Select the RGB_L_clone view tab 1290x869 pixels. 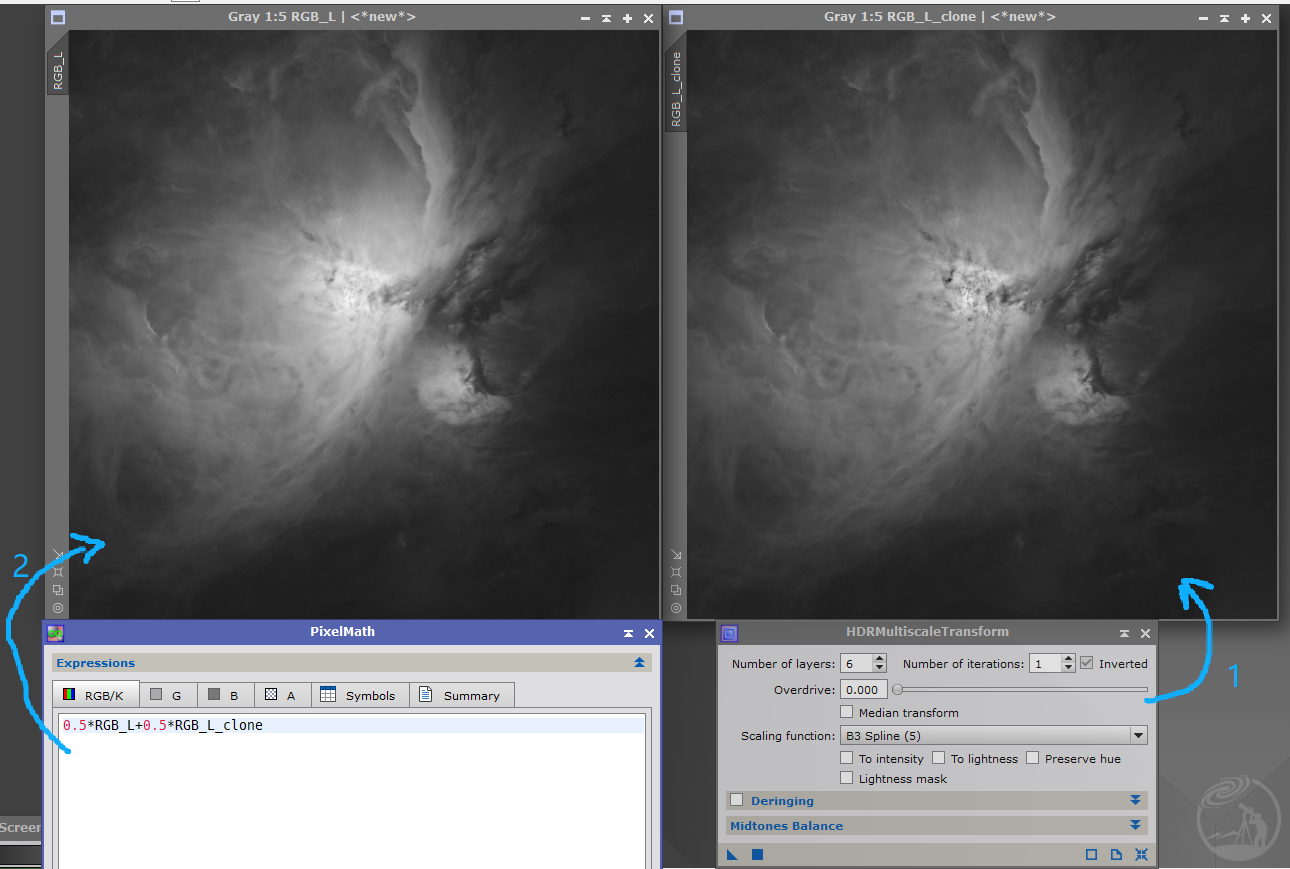point(676,90)
